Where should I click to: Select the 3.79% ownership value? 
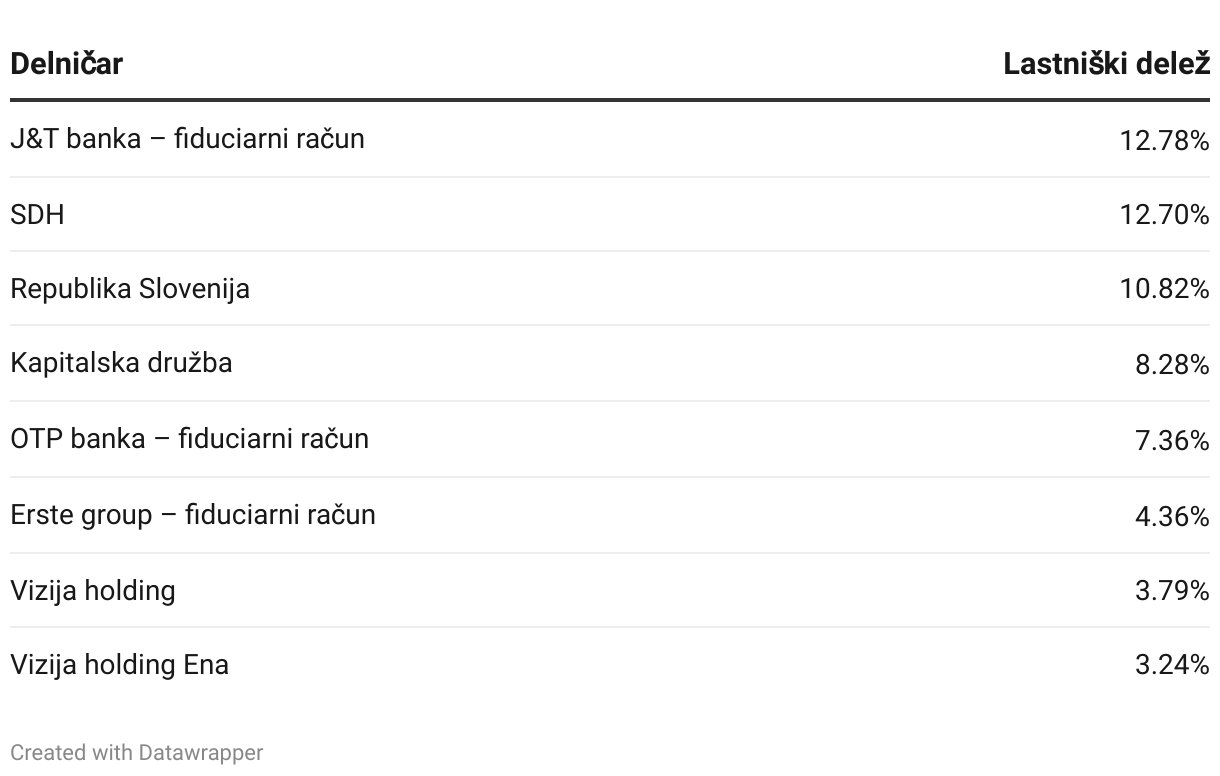1172,590
